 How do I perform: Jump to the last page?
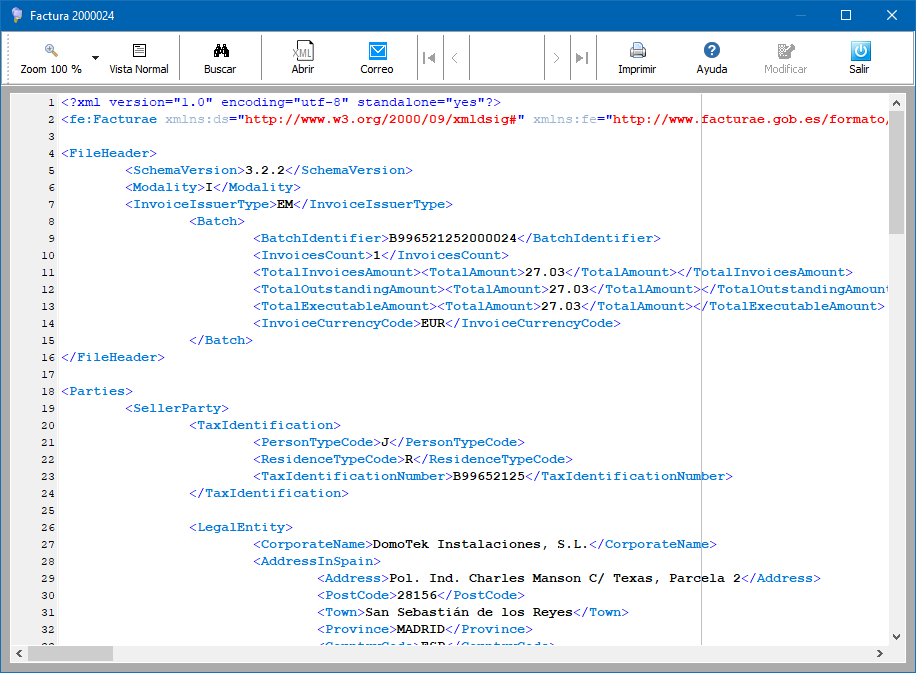point(581,58)
